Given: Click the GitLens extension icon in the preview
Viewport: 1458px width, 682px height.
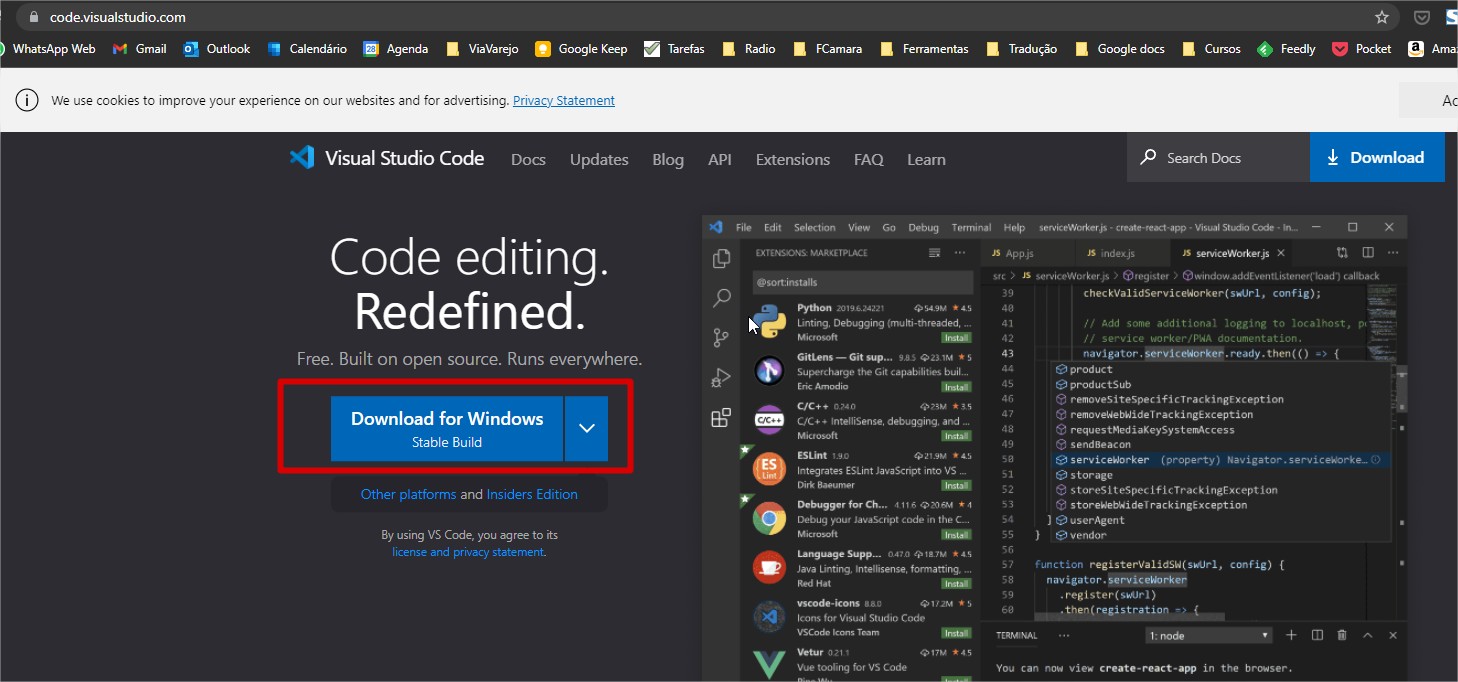Looking at the screenshot, I should coord(769,371).
